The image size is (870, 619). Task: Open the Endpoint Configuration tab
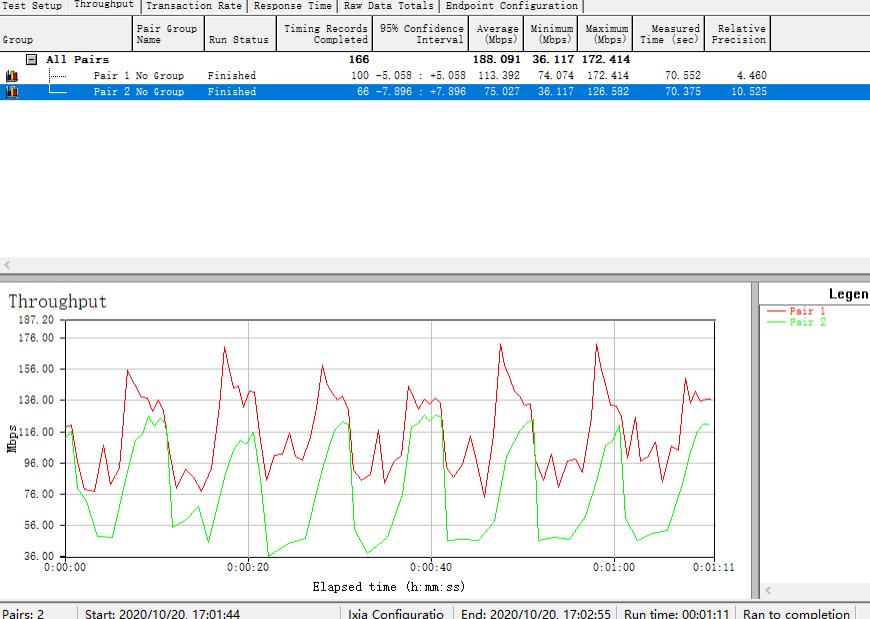tap(511, 6)
